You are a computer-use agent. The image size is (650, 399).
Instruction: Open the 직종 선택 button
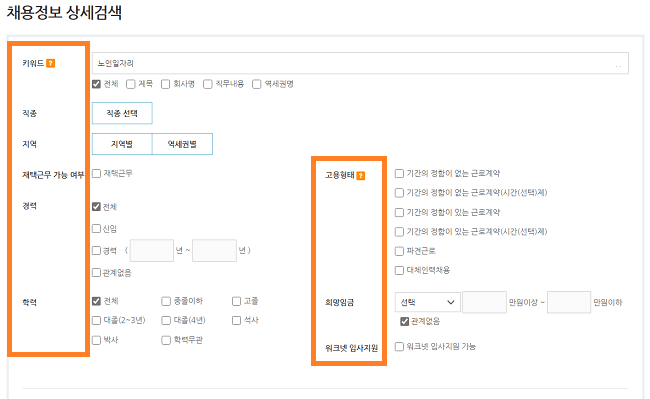pyautogui.click(x=122, y=113)
